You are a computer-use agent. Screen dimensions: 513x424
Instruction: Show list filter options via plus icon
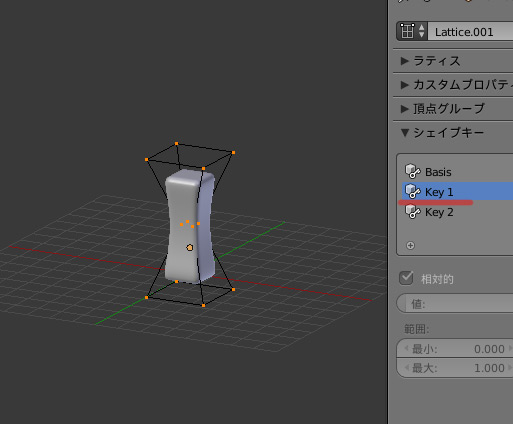click(410, 246)
